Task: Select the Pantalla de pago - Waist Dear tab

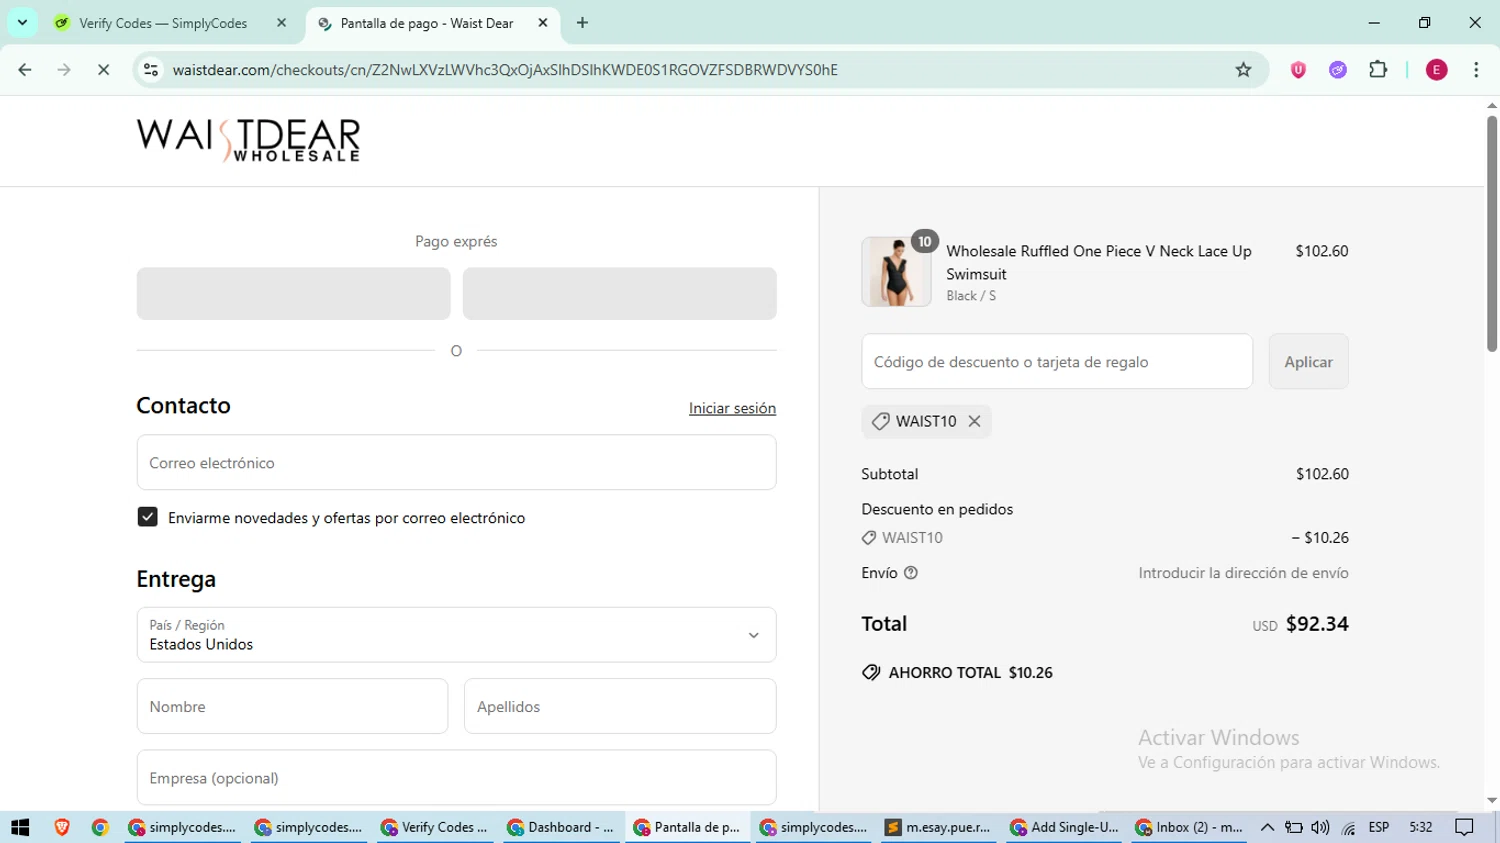Action: pyautogui.click(x=427, y=23)
